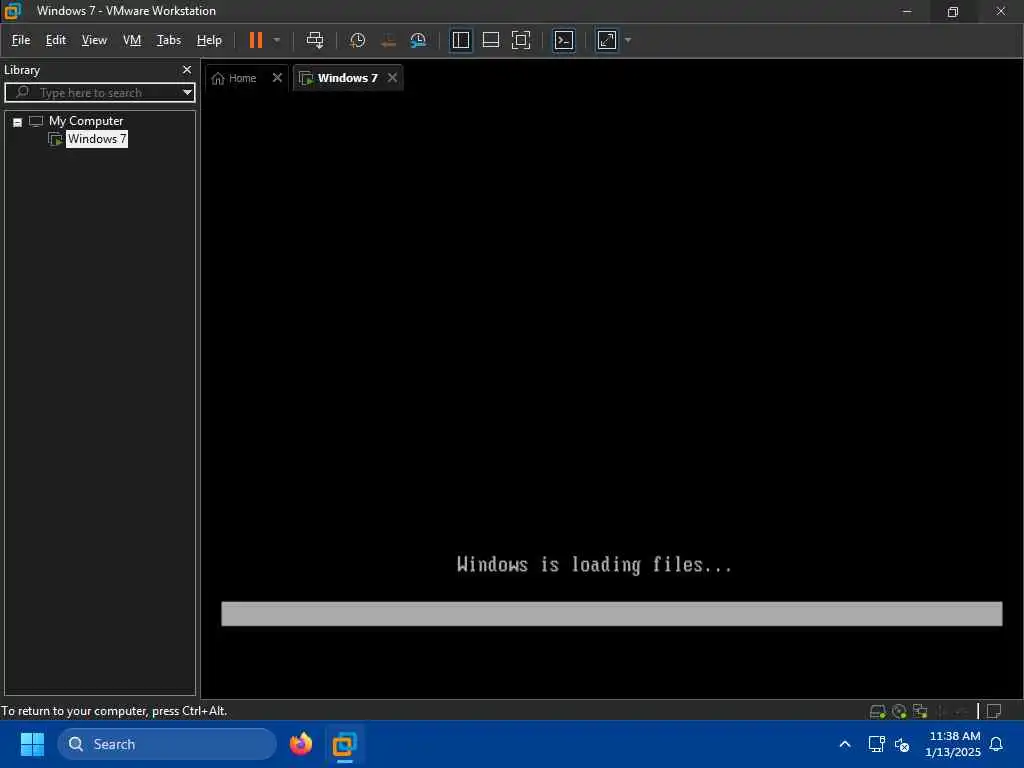
Task: Close the Home tab
Action: 277,78
